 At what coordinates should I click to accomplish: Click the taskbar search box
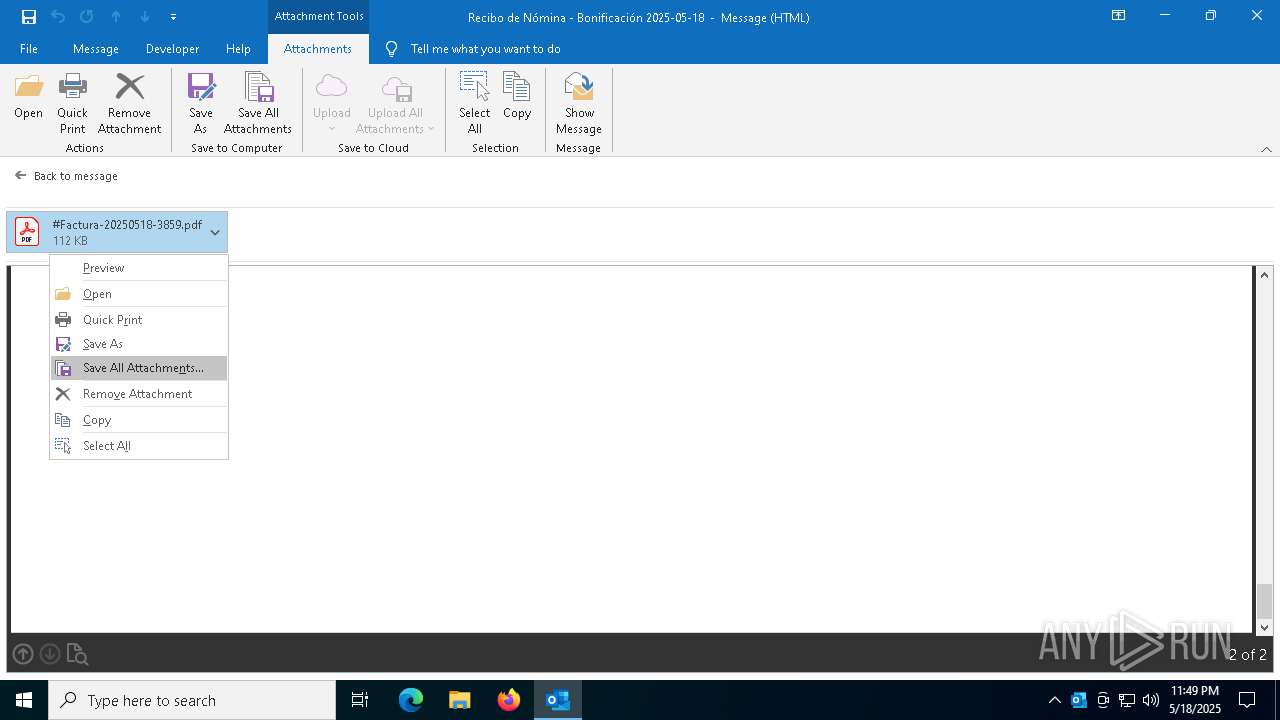pos(192,700)
